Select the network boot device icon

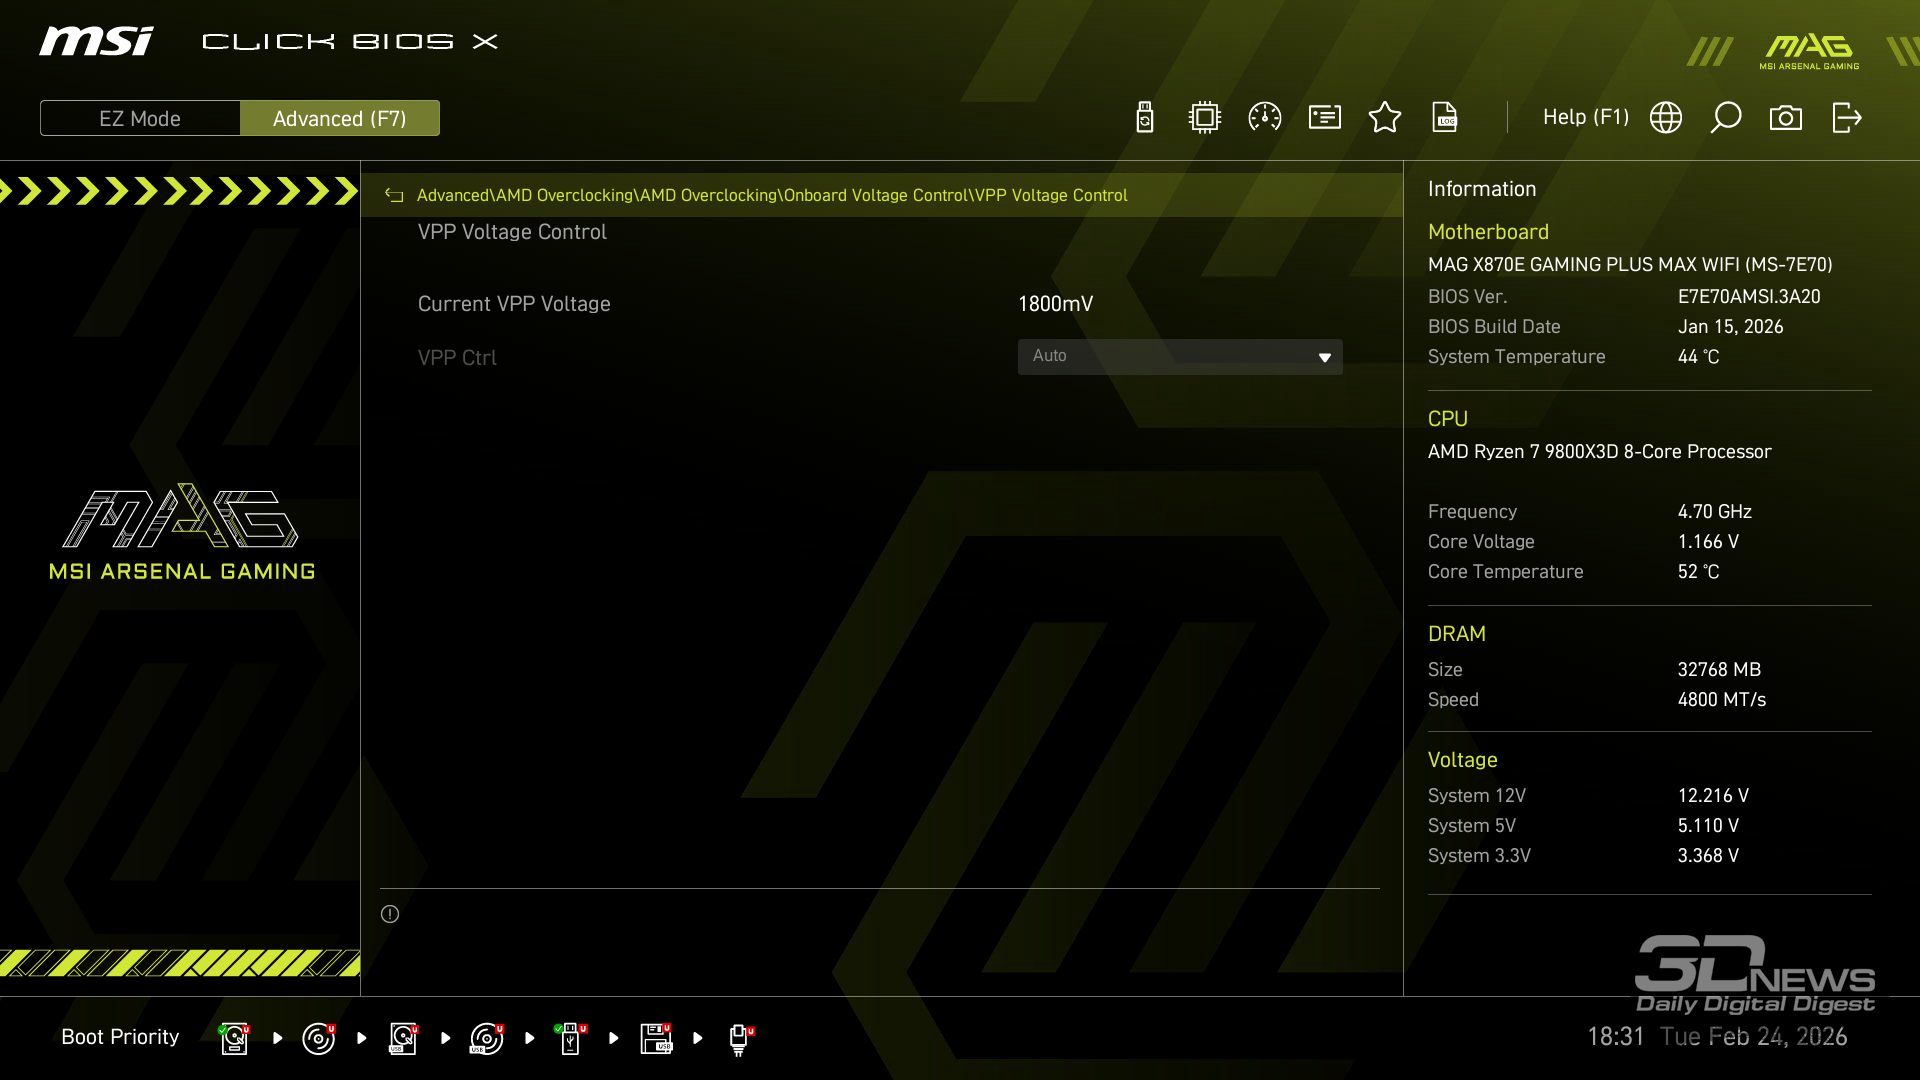coord(740,1038)
